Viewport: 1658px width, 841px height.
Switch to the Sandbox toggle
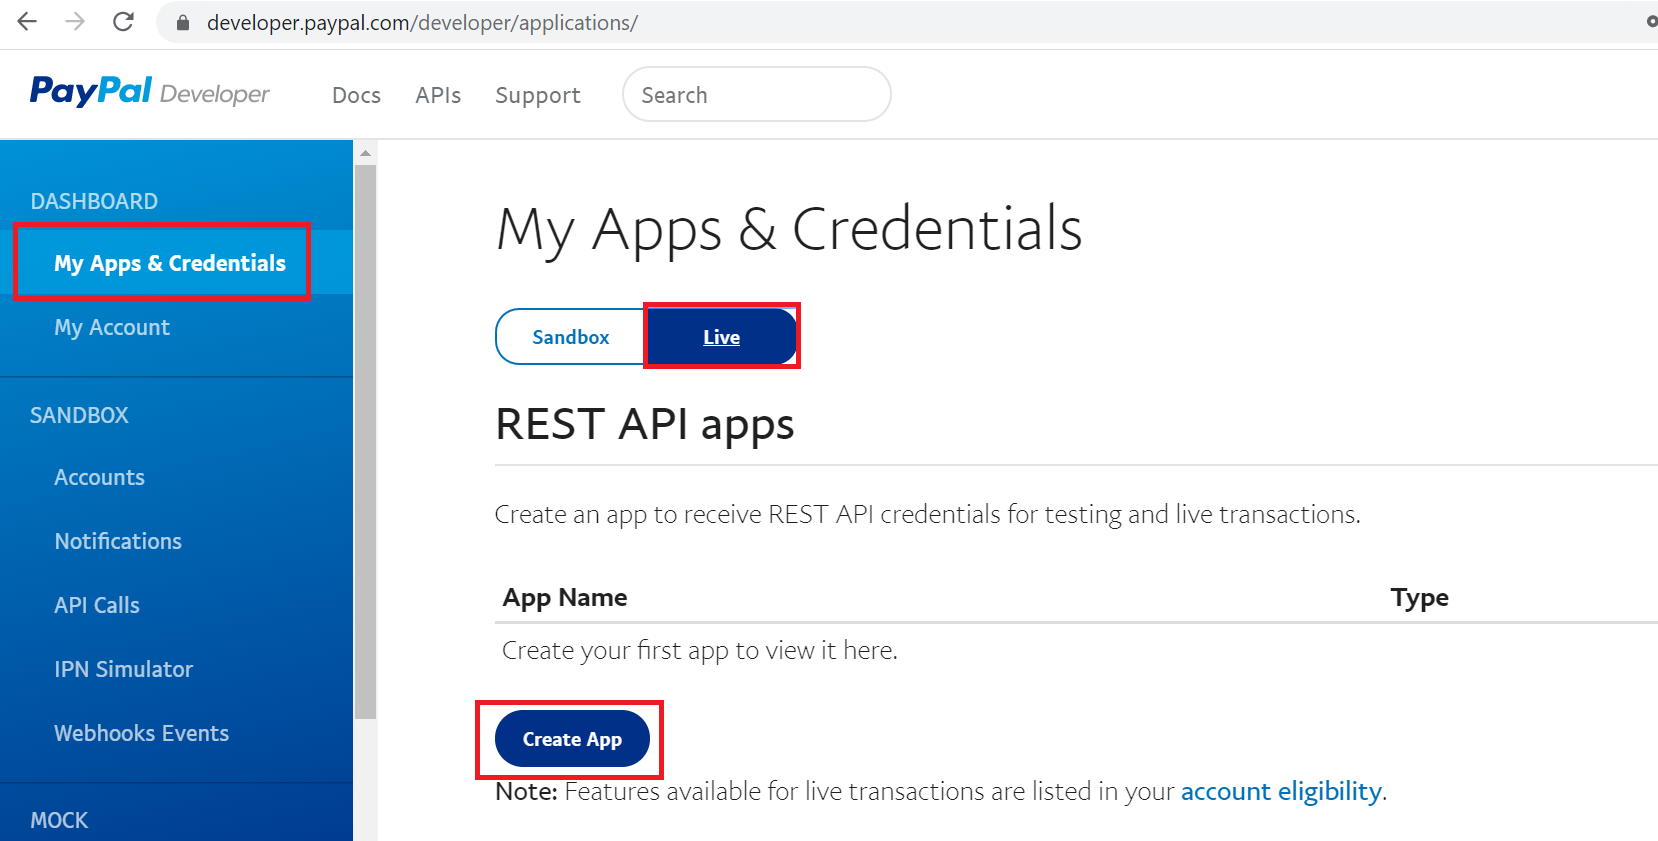click(570, 337)
